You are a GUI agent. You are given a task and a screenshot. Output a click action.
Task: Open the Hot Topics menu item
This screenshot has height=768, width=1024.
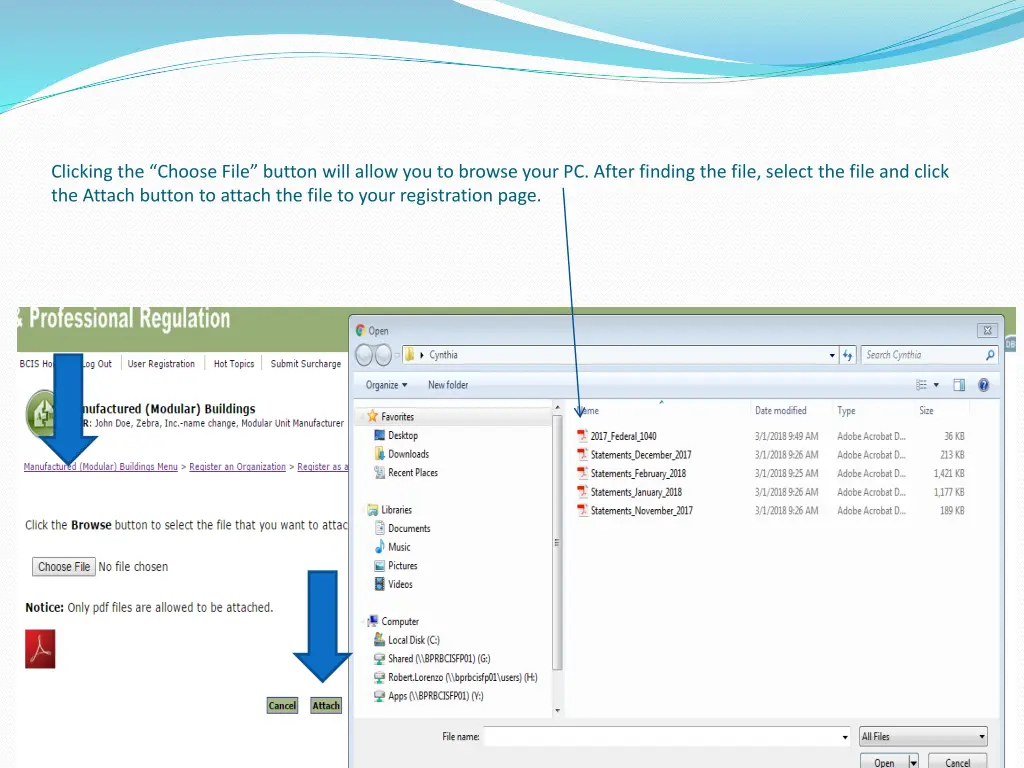click(234, 364)
